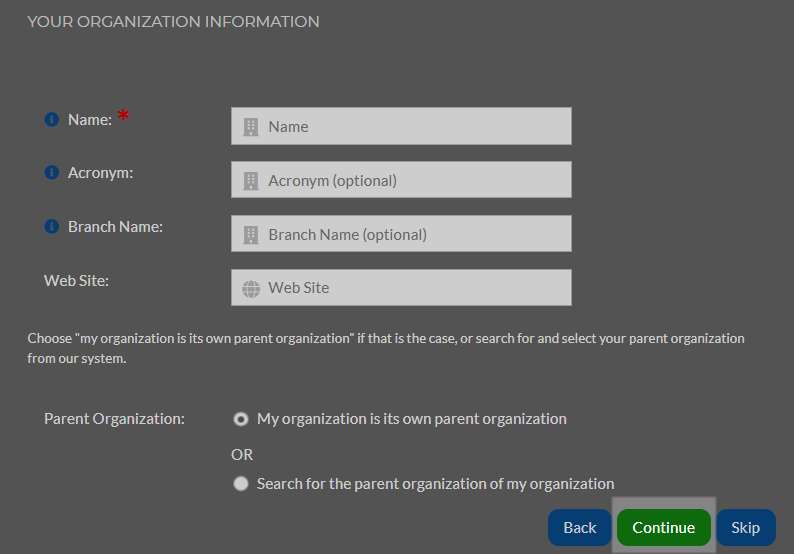Click the info icon beside Name label
The width and height of the screenshot is (794, 554).
52,120
